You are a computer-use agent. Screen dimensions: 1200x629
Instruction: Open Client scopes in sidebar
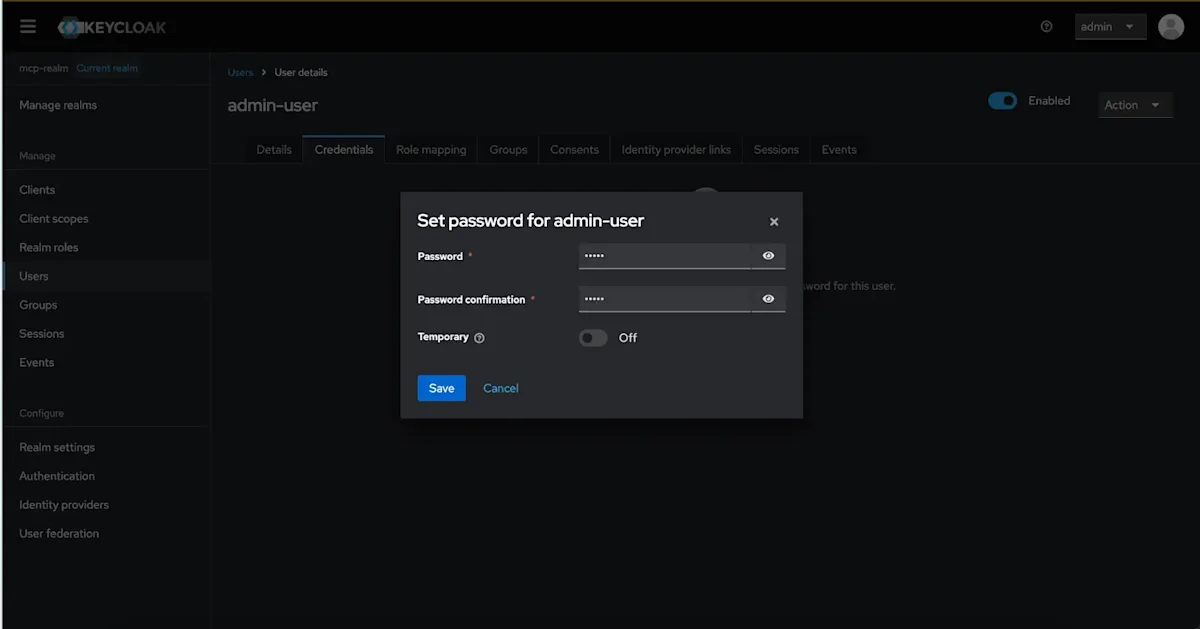(x=105, y=219)
